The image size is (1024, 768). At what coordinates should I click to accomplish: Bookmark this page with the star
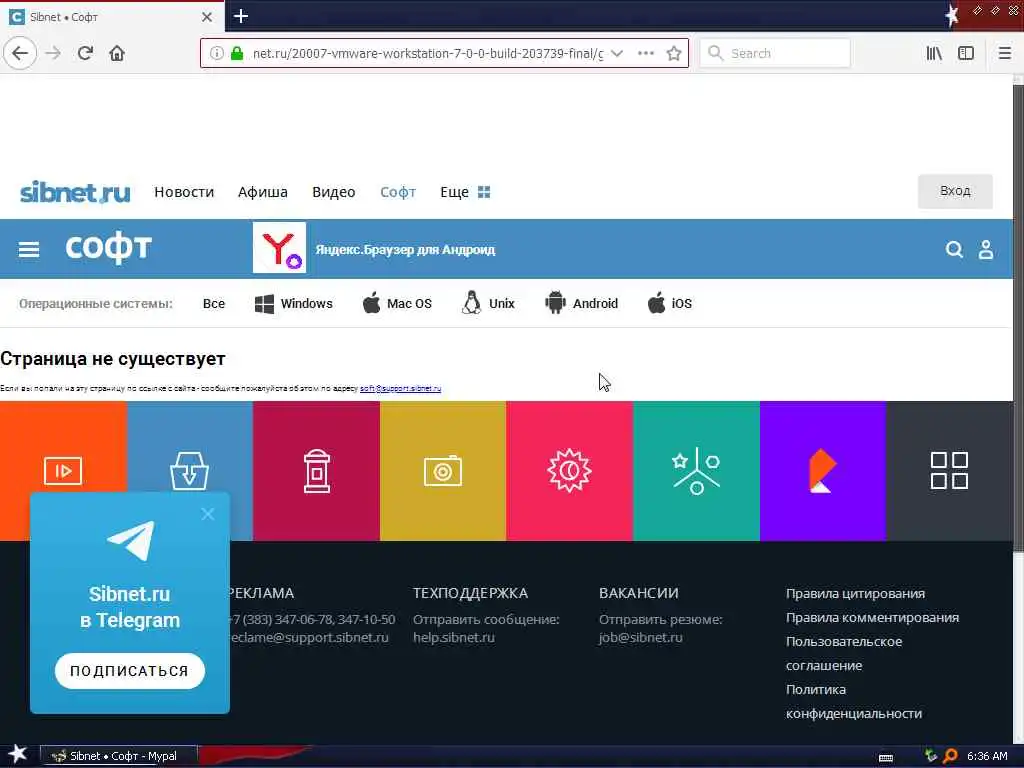674,53
